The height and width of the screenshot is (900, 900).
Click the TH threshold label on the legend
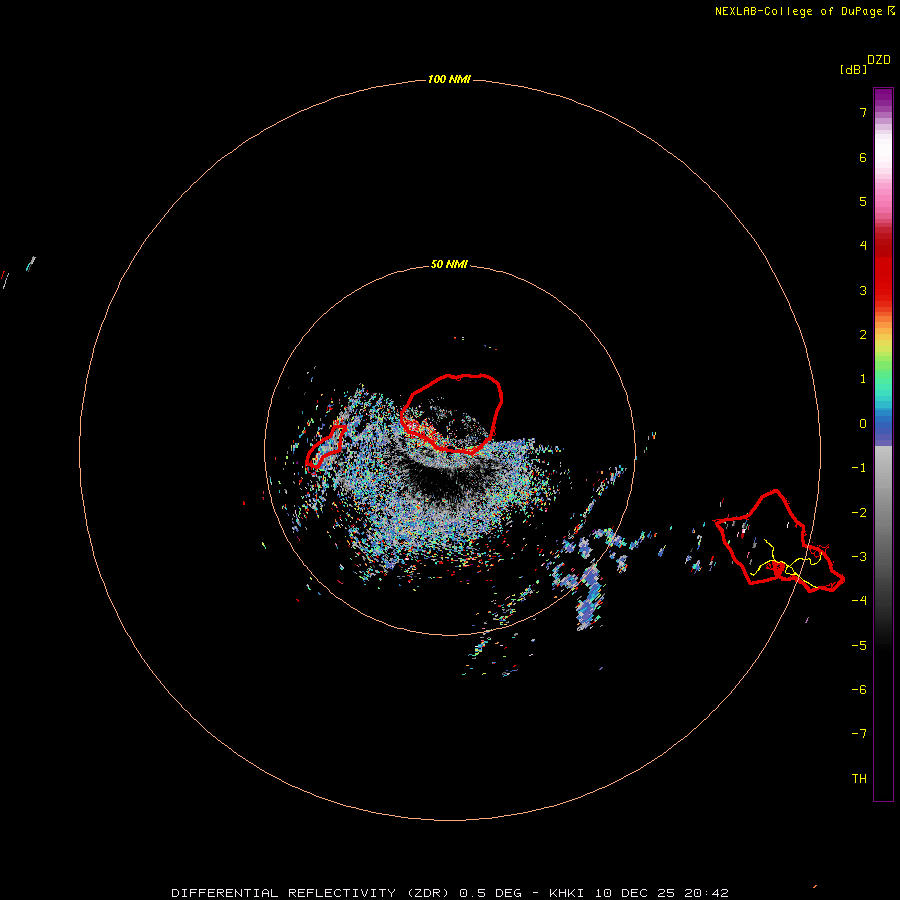859,779
